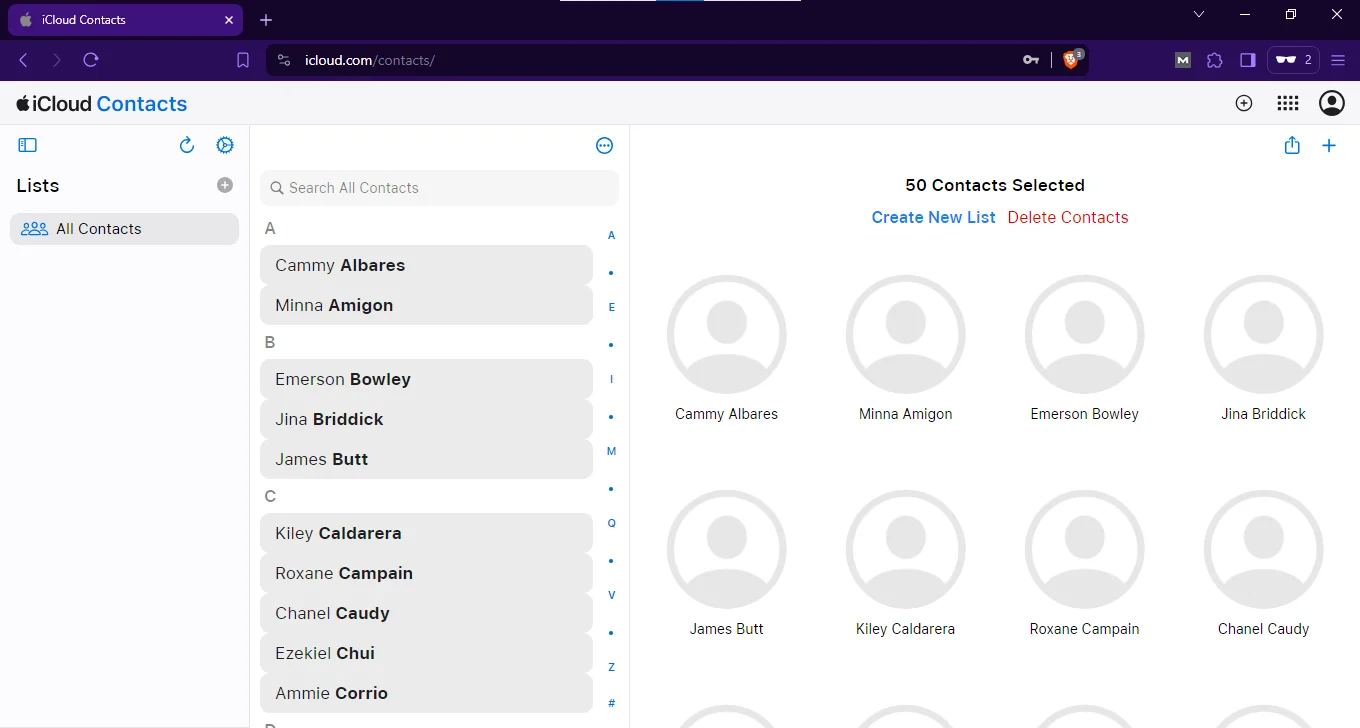Open Brave Shields lion icon
The height and width of the screenshot is (728, 1360).
[x=1072, y=59]
